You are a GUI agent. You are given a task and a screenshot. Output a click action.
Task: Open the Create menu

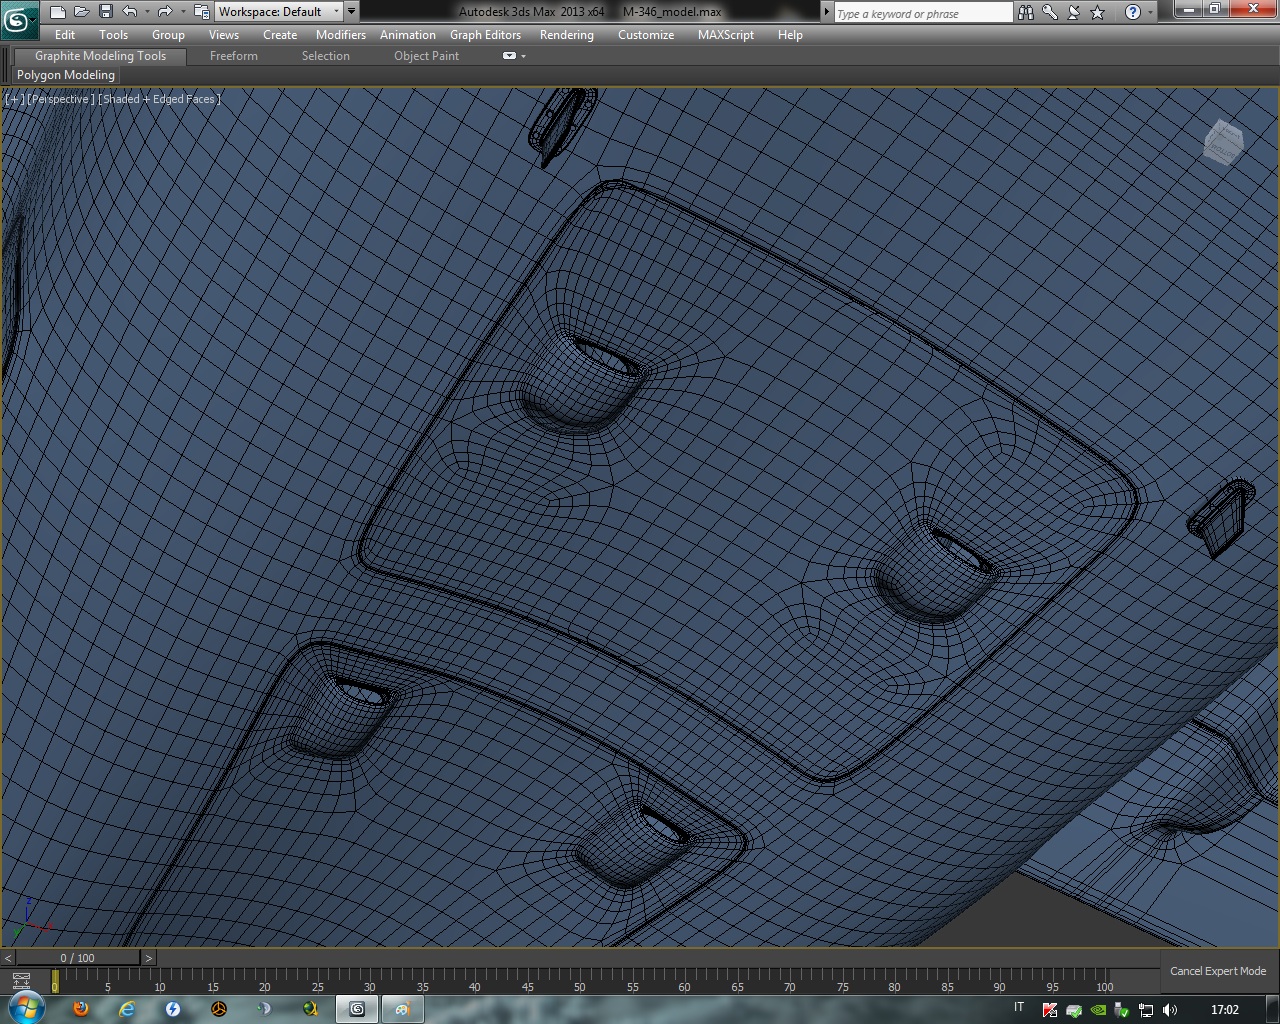280,35
